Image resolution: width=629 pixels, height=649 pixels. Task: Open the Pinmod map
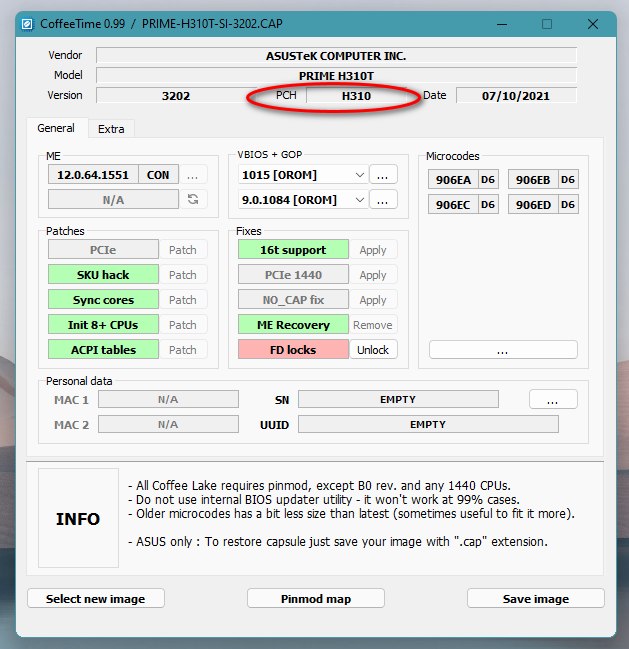316,599
